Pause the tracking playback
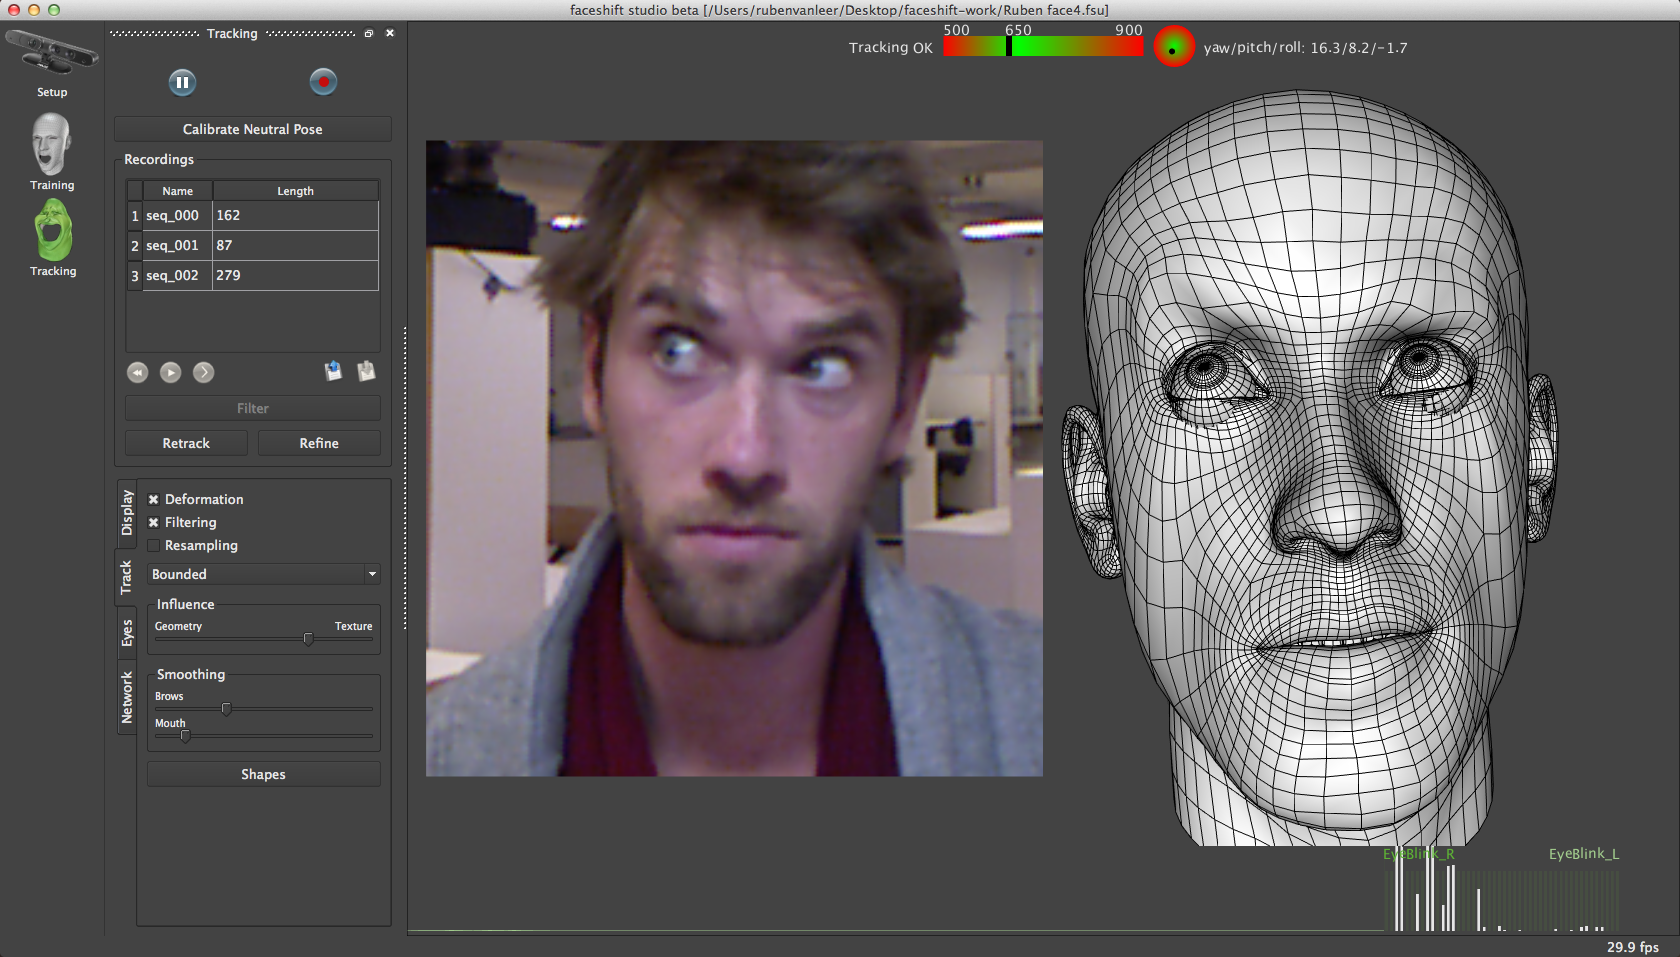 (x=182, y=82)
